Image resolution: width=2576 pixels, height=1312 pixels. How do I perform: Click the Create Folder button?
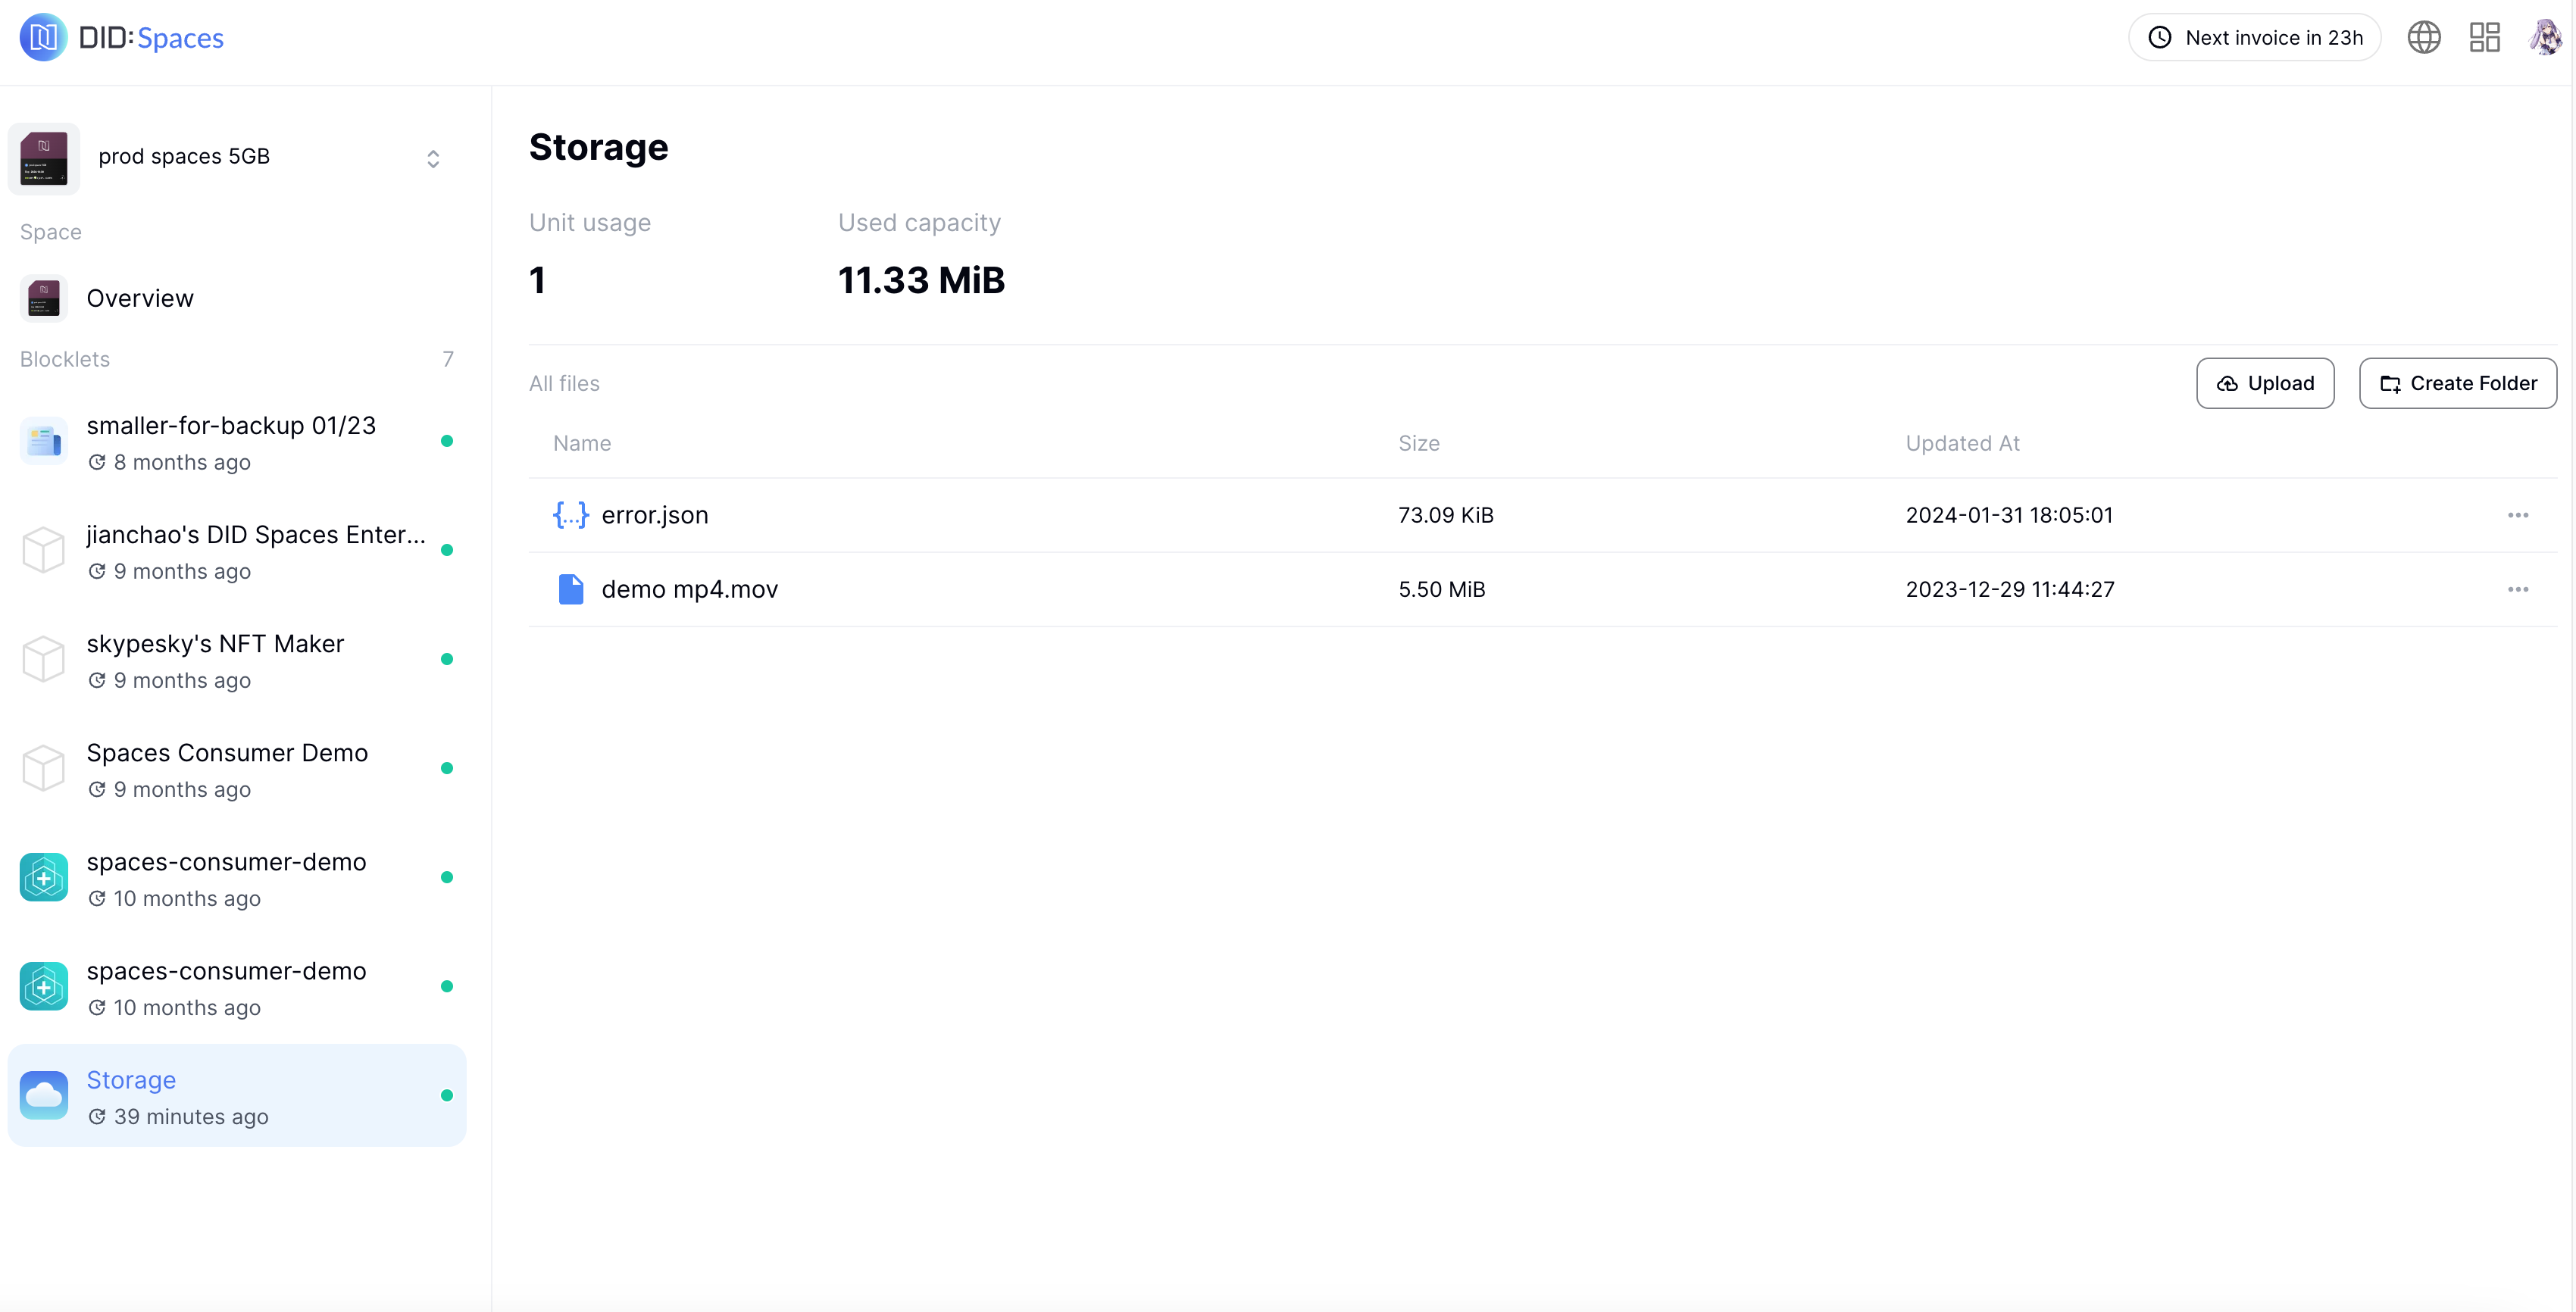pos(2457,383)
